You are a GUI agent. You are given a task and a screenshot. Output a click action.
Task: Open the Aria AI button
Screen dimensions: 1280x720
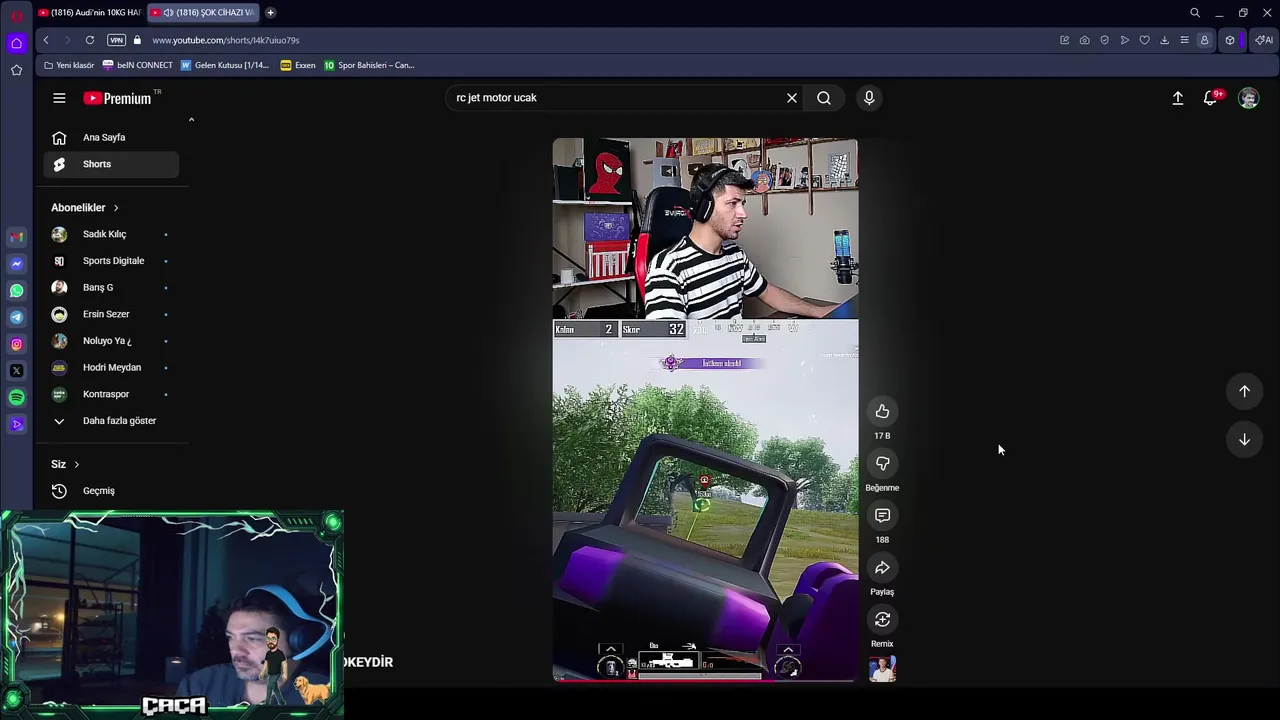point(1264,40)
